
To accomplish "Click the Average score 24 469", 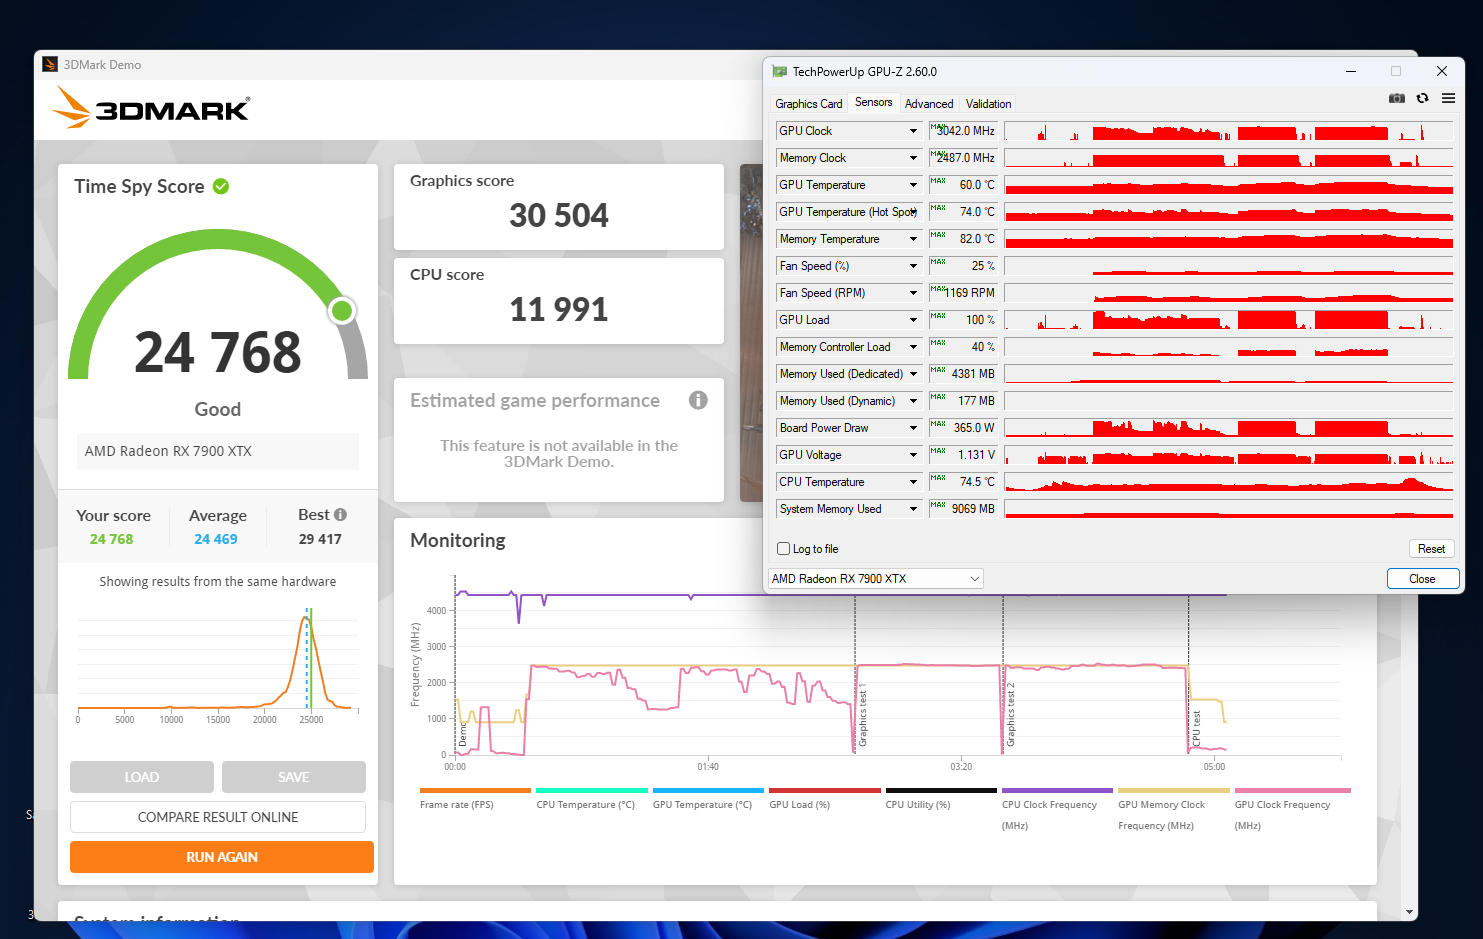I will (x=216, y=539).
